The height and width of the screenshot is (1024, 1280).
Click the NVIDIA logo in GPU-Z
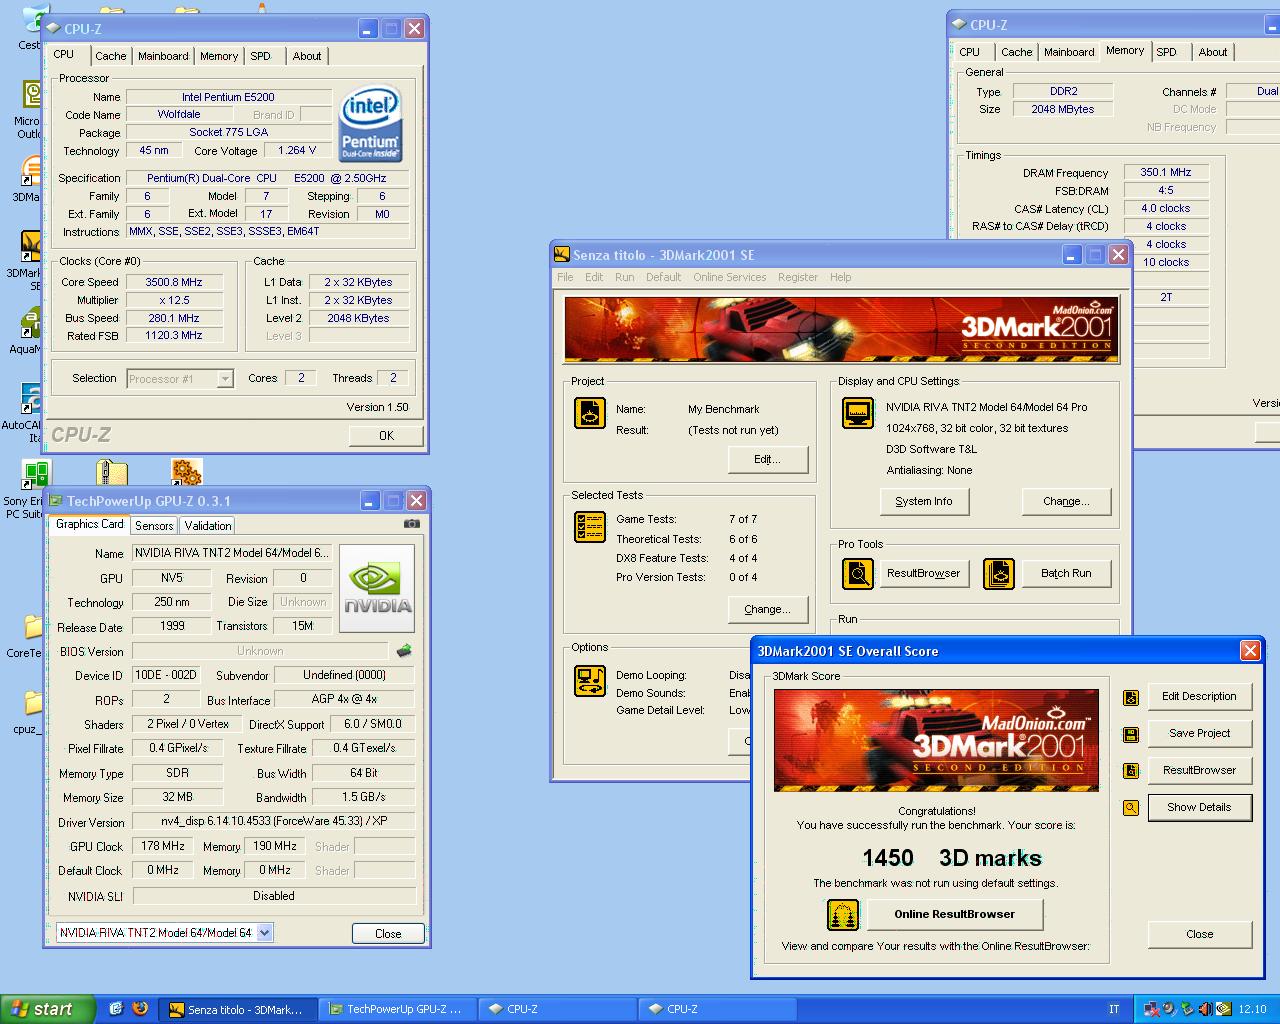(377, 589)
